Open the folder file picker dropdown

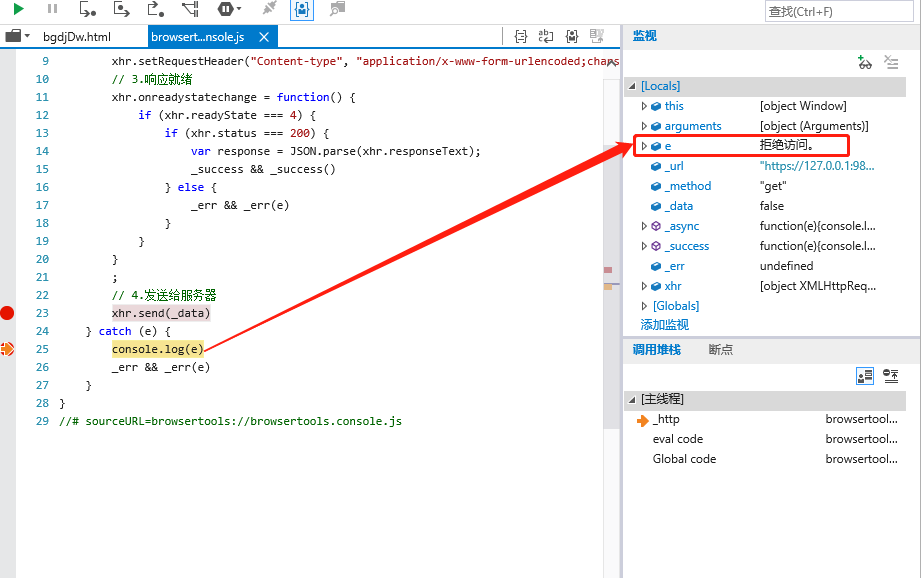18,36
